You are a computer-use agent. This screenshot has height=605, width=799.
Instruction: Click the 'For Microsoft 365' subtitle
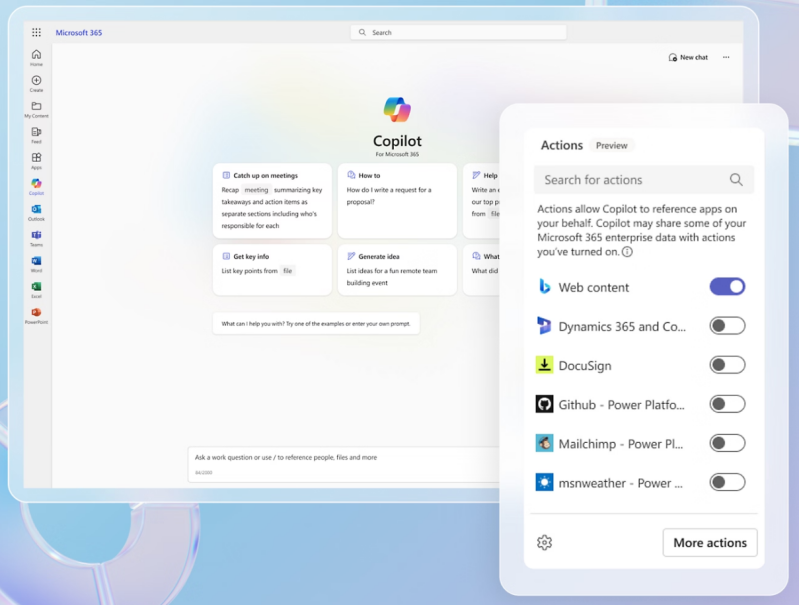397,154
